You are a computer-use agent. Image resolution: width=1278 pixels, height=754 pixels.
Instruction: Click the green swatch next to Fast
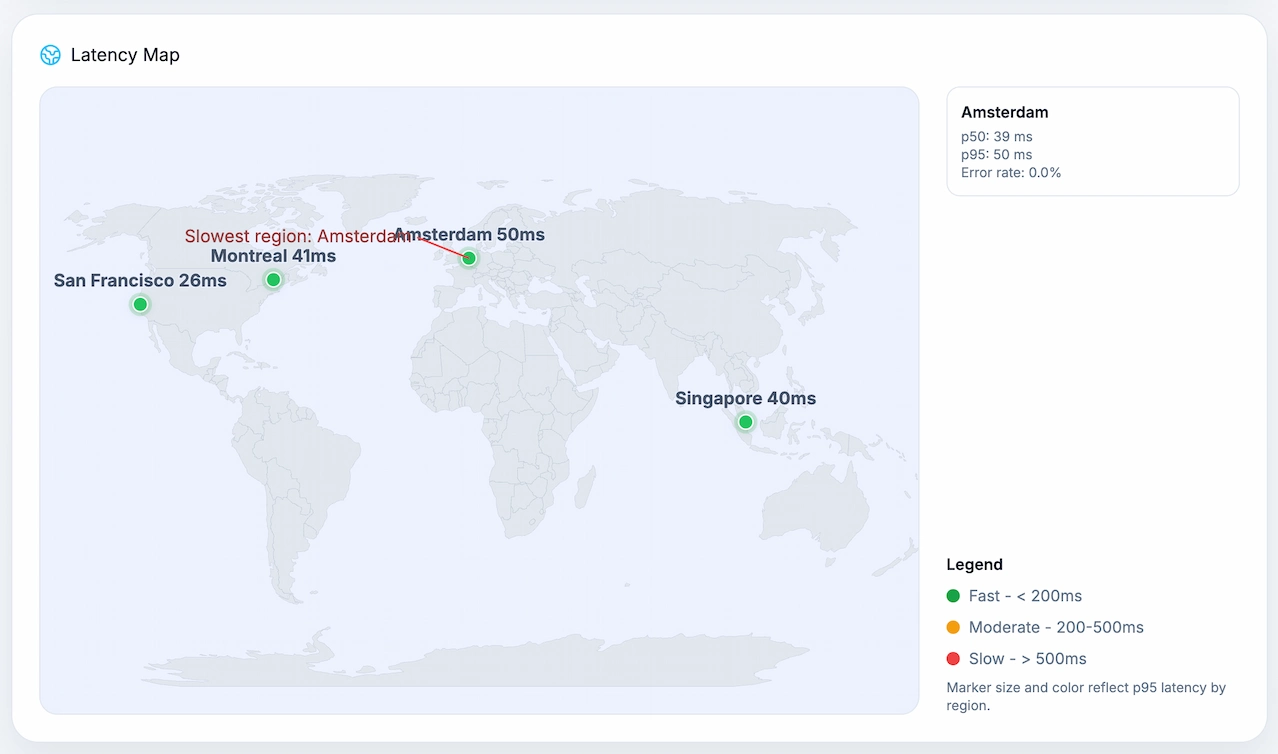tap(952, 595)
